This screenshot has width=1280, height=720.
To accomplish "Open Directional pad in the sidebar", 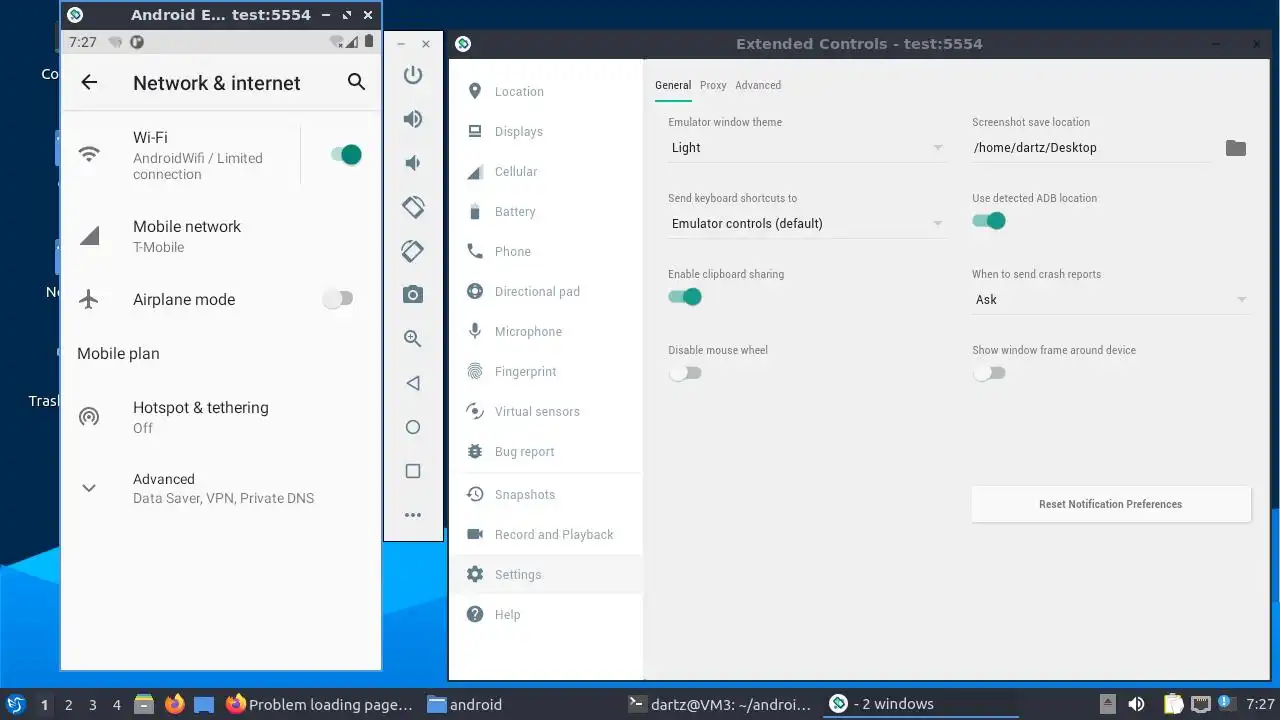I will pyautogui.click(x=546, y=291).
